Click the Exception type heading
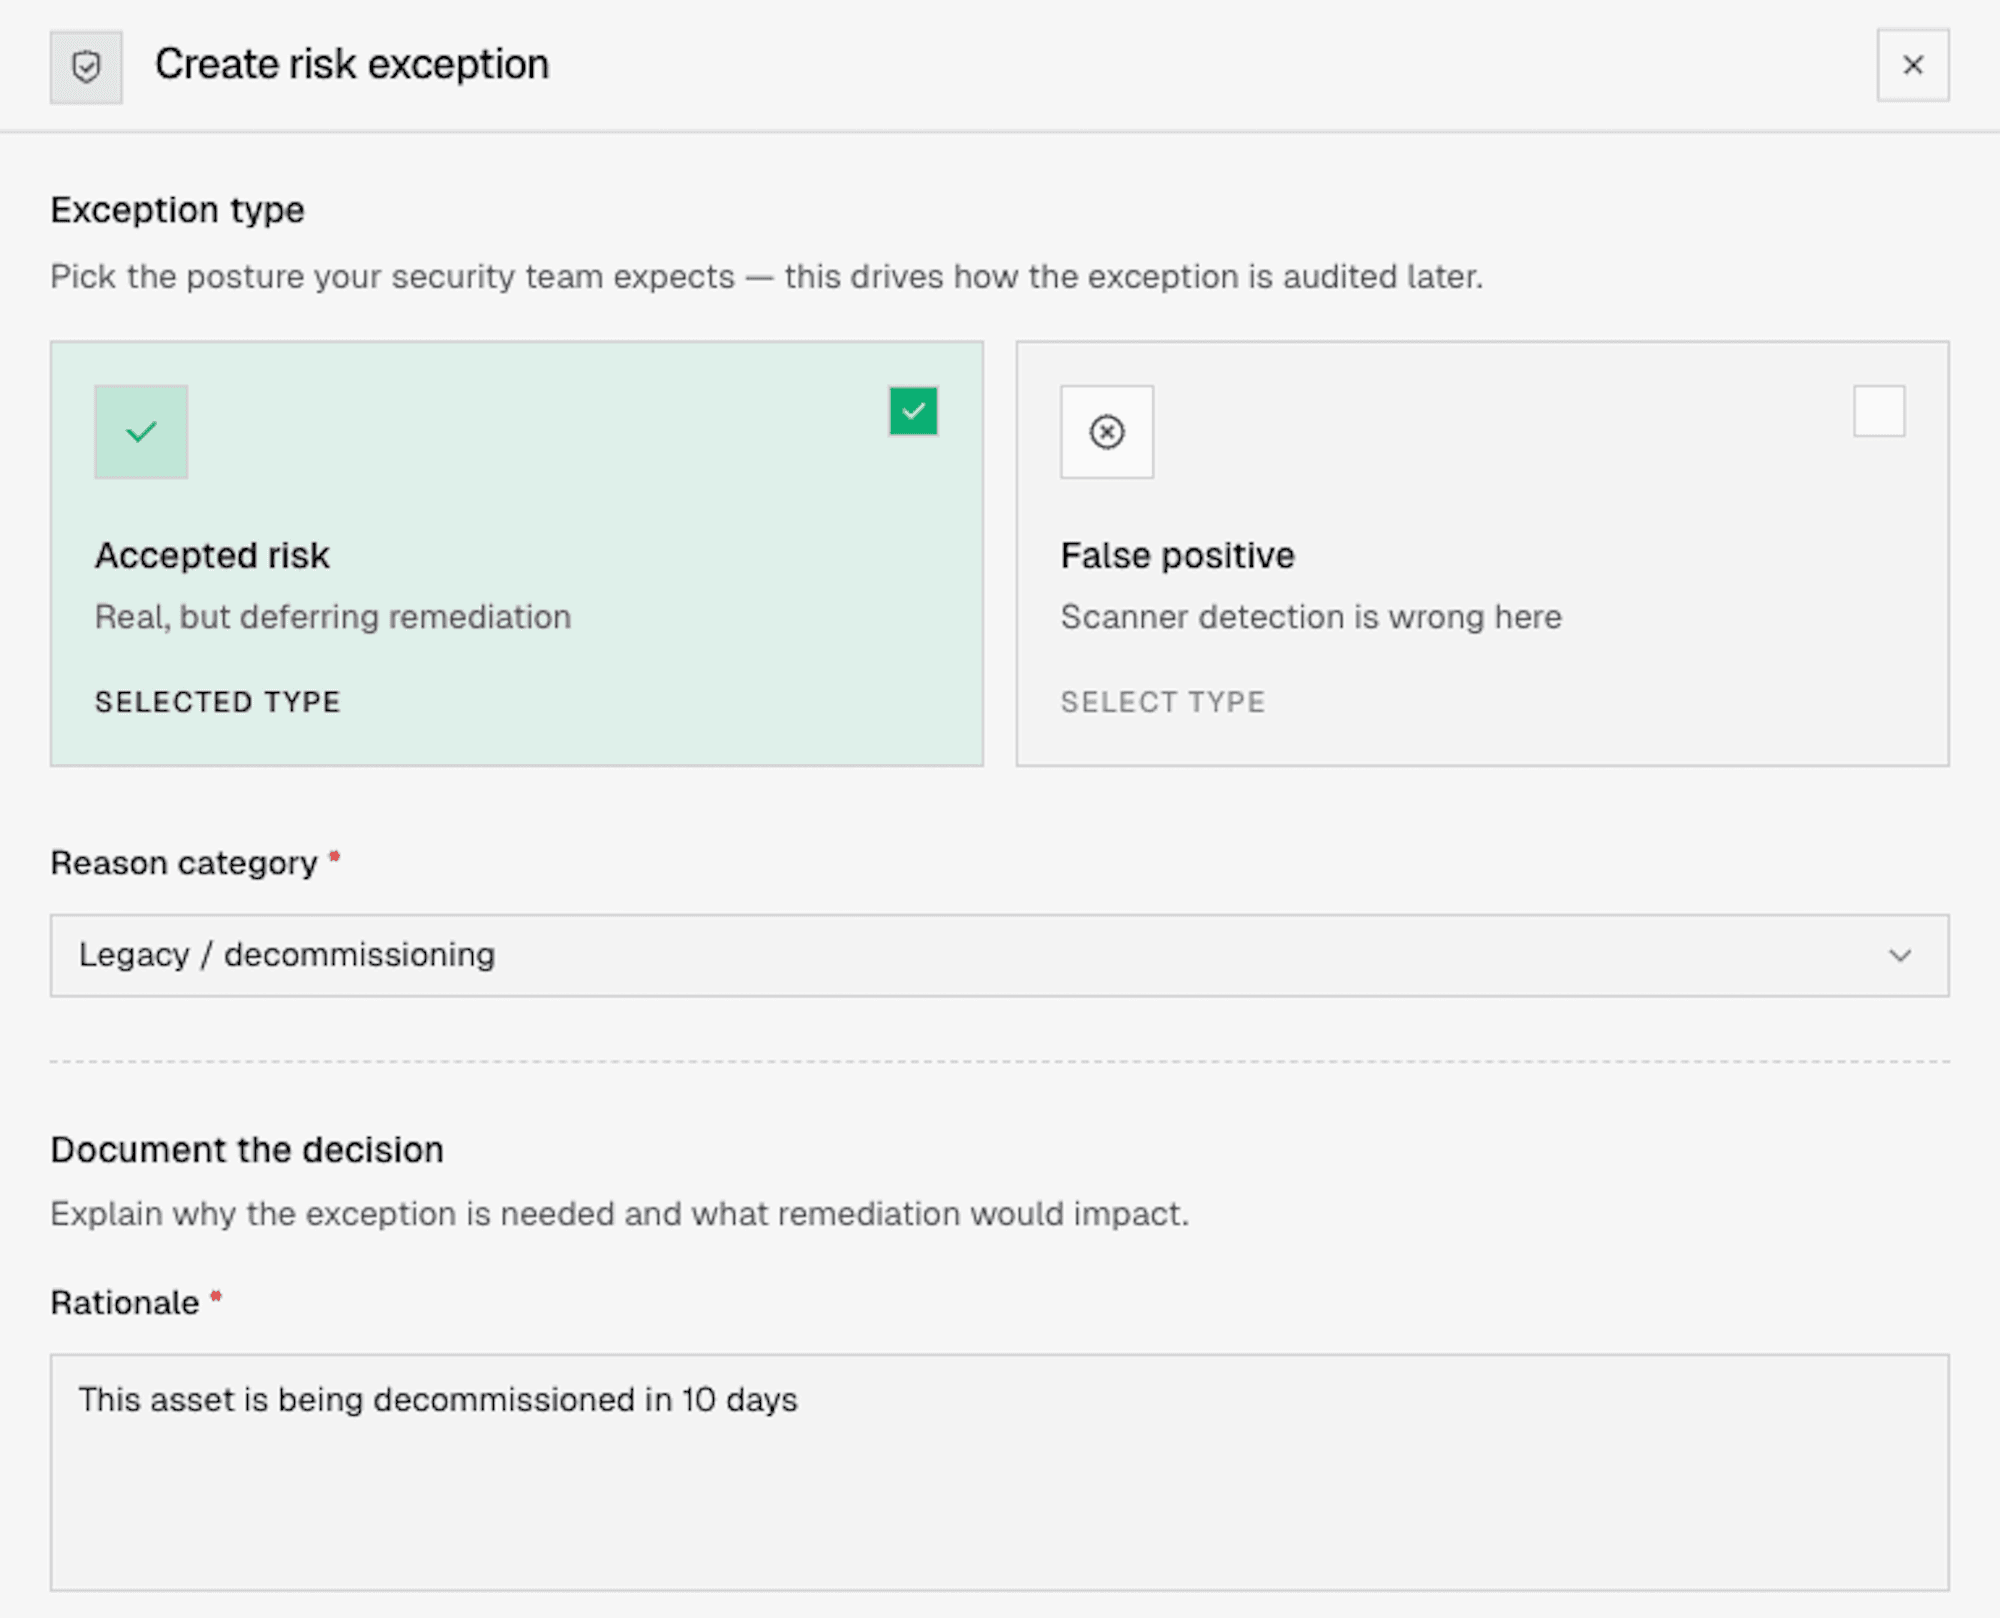This screenshot has height=1618, width=2000. click(178, 210)
